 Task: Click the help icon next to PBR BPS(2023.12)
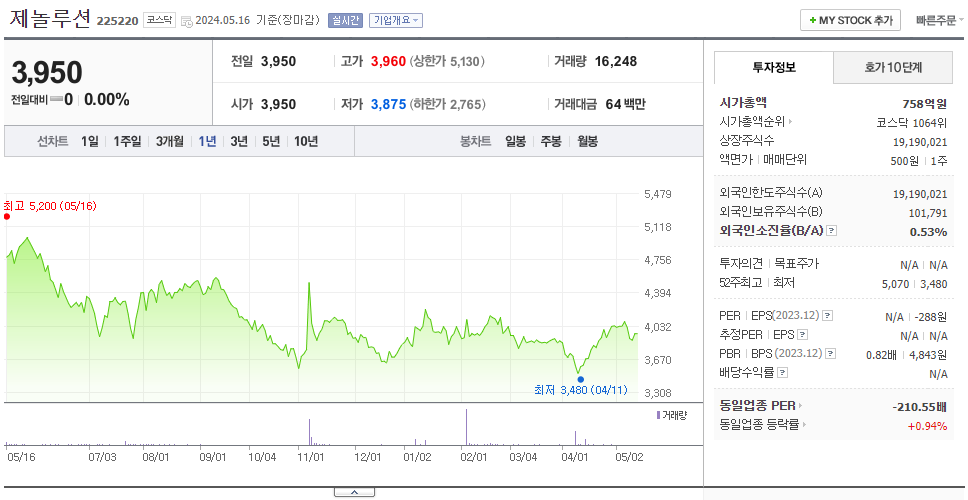point(831,354)
